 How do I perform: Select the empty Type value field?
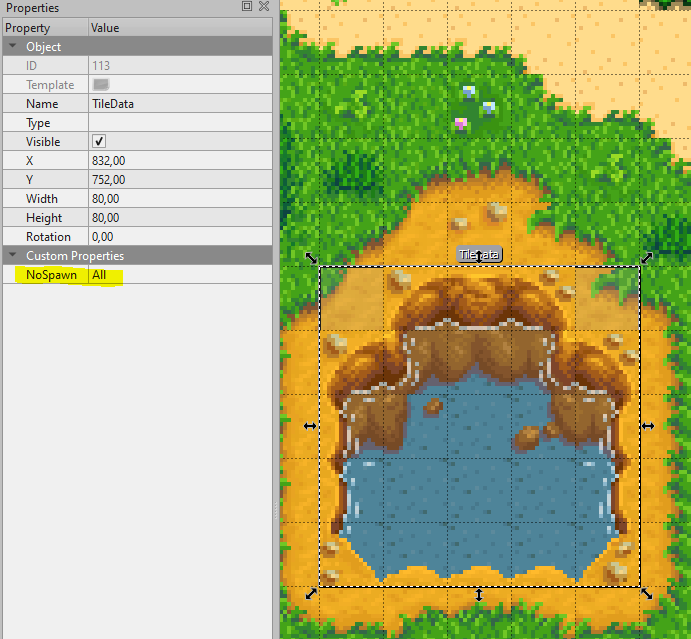coord(180,123)
